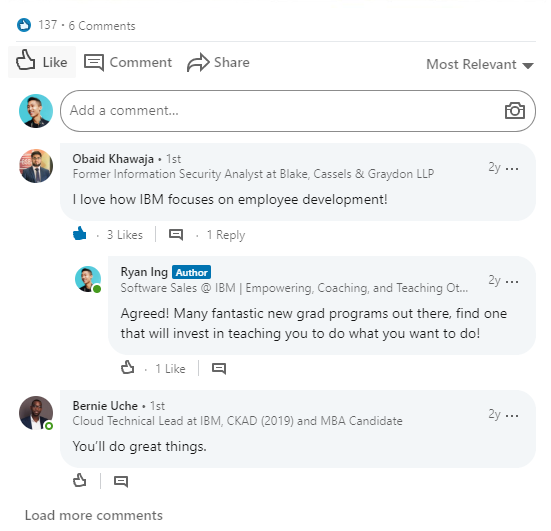
Task: Open options menu on Bernie Uche's comment
Action: pos(512,416)
